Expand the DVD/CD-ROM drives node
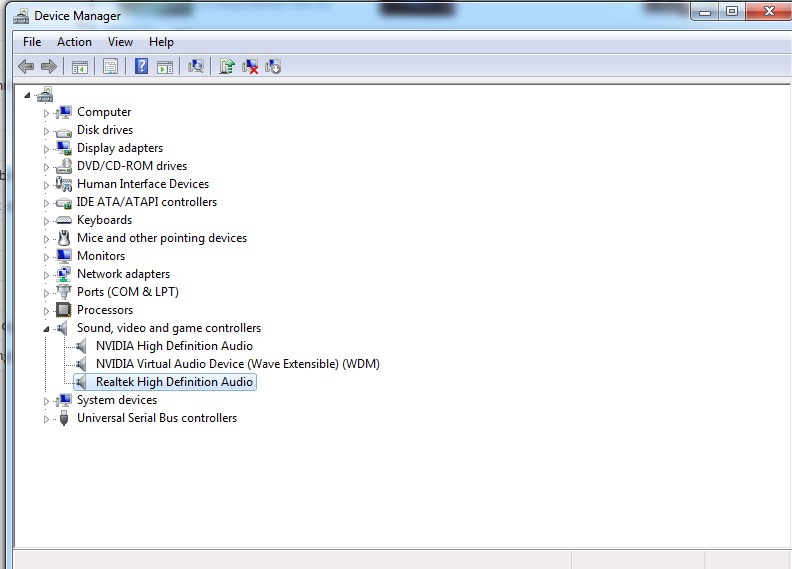Image resolution: width=792 pixels, height=569 pixels. click(46, 167)
